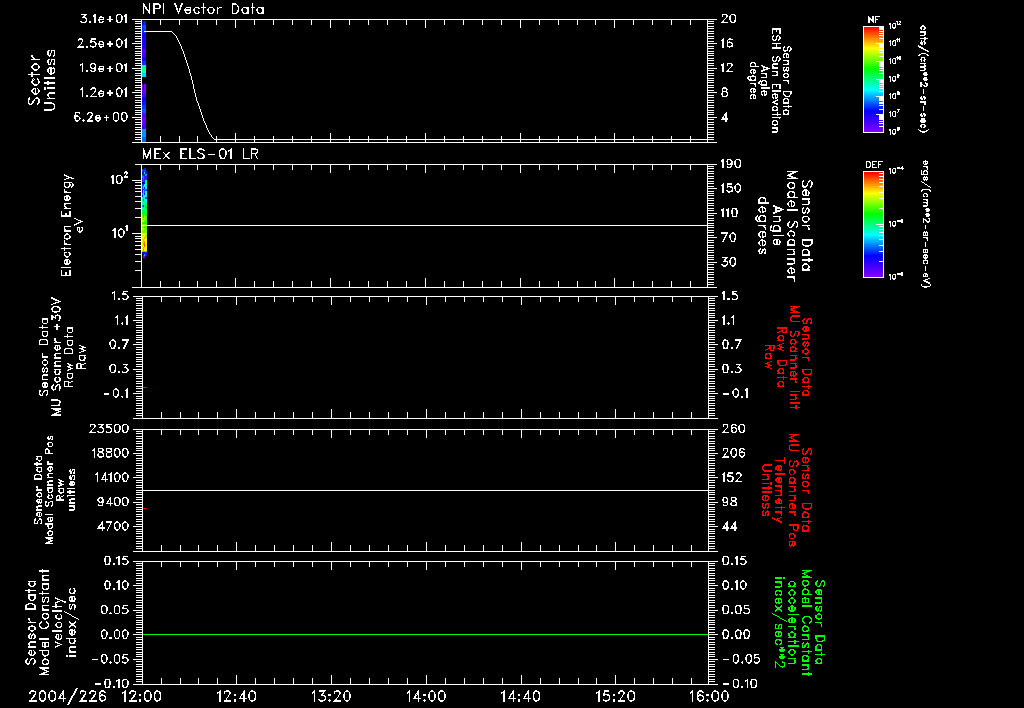The height and width of the screenshot is (708, 1024).
Task: Click the DEF color scale bar
Action: point(873,224)
